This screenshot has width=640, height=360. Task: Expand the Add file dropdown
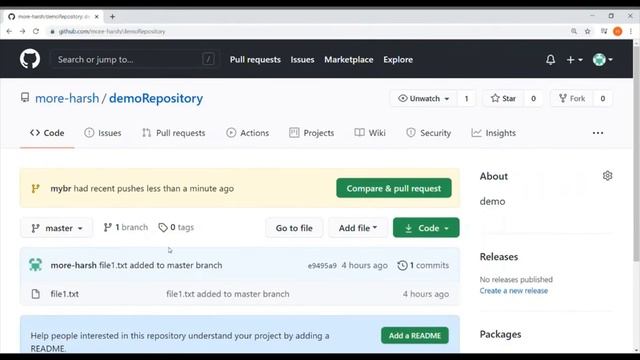coord(358,228)
